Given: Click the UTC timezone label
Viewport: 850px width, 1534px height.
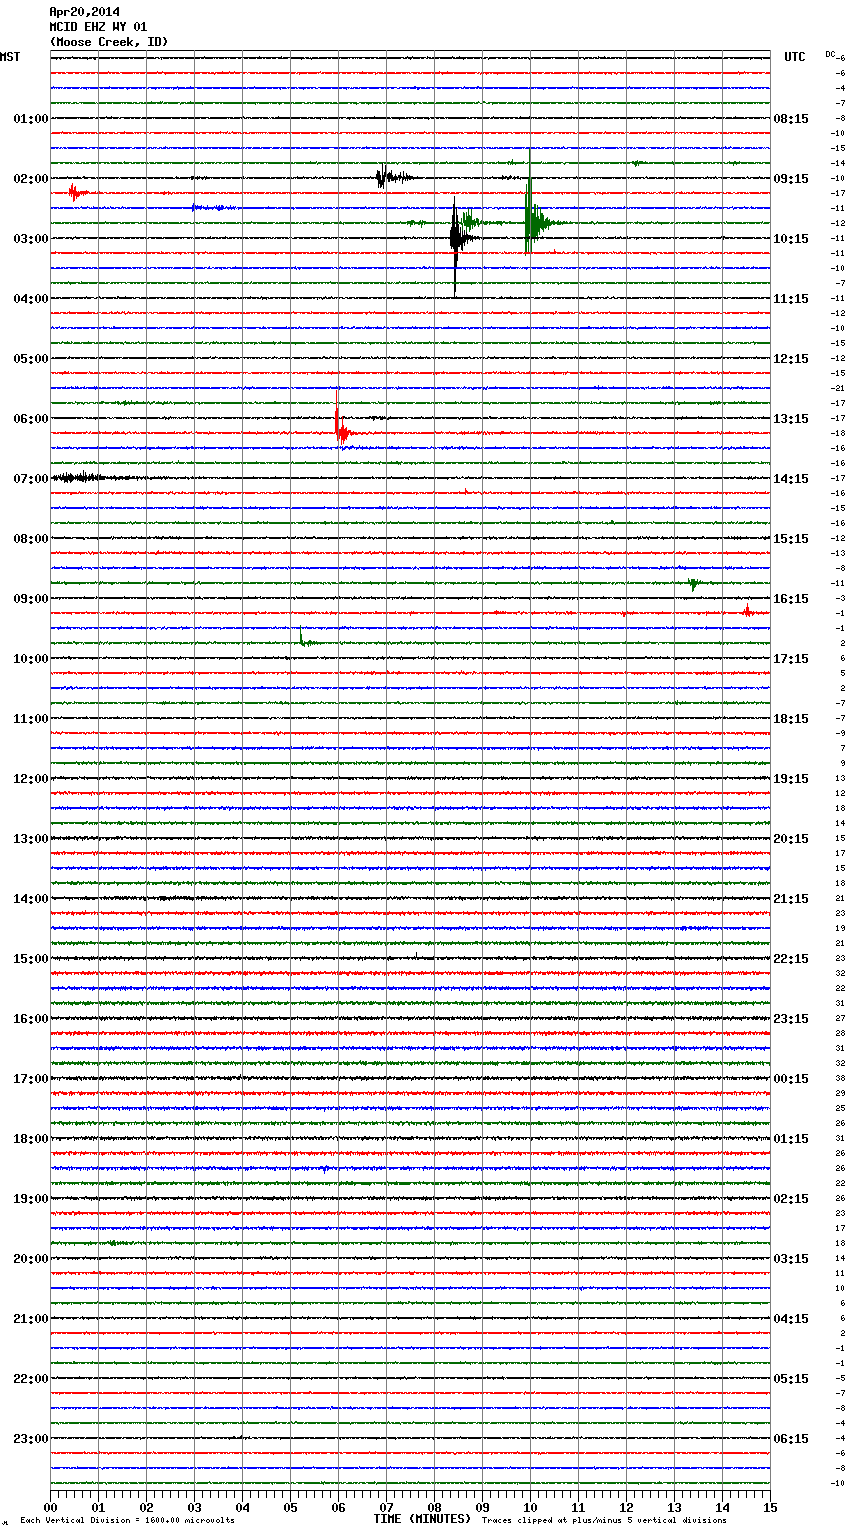Looking at the screenshot, I should 794,57.
